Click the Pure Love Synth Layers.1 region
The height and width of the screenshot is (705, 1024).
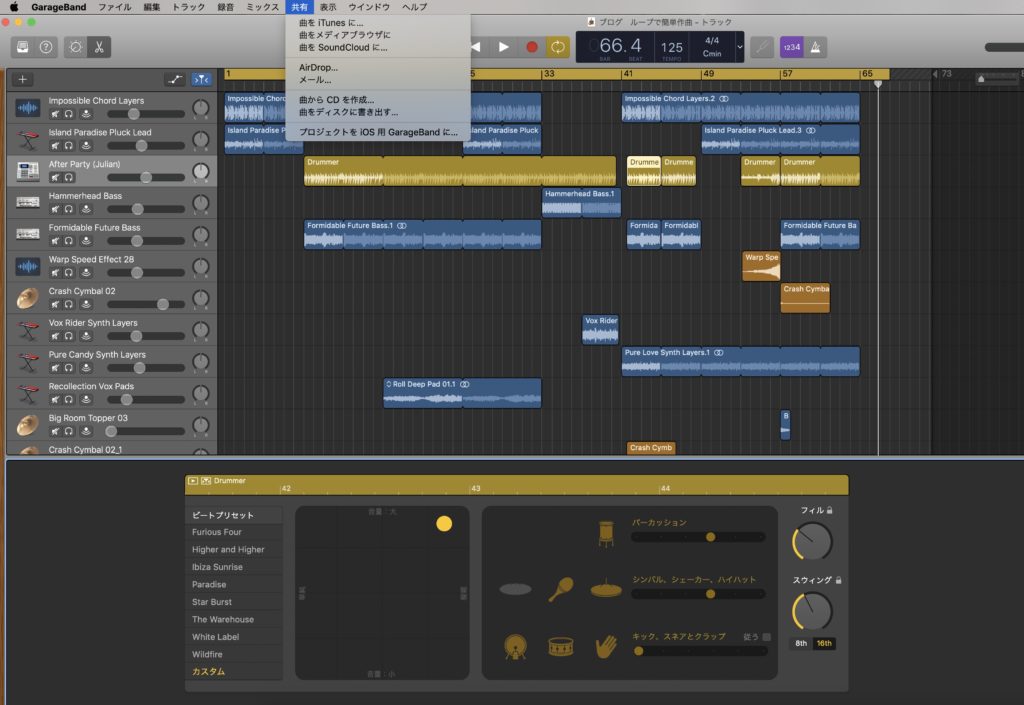pos(741,362)
